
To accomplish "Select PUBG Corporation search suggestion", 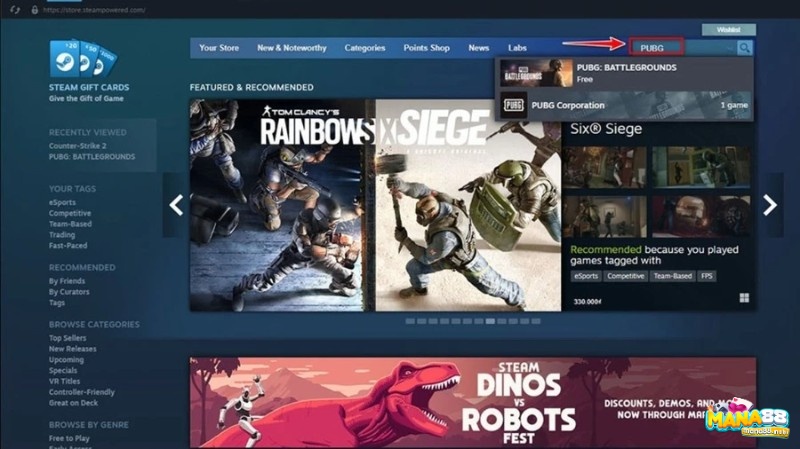I will click(623, 105).
